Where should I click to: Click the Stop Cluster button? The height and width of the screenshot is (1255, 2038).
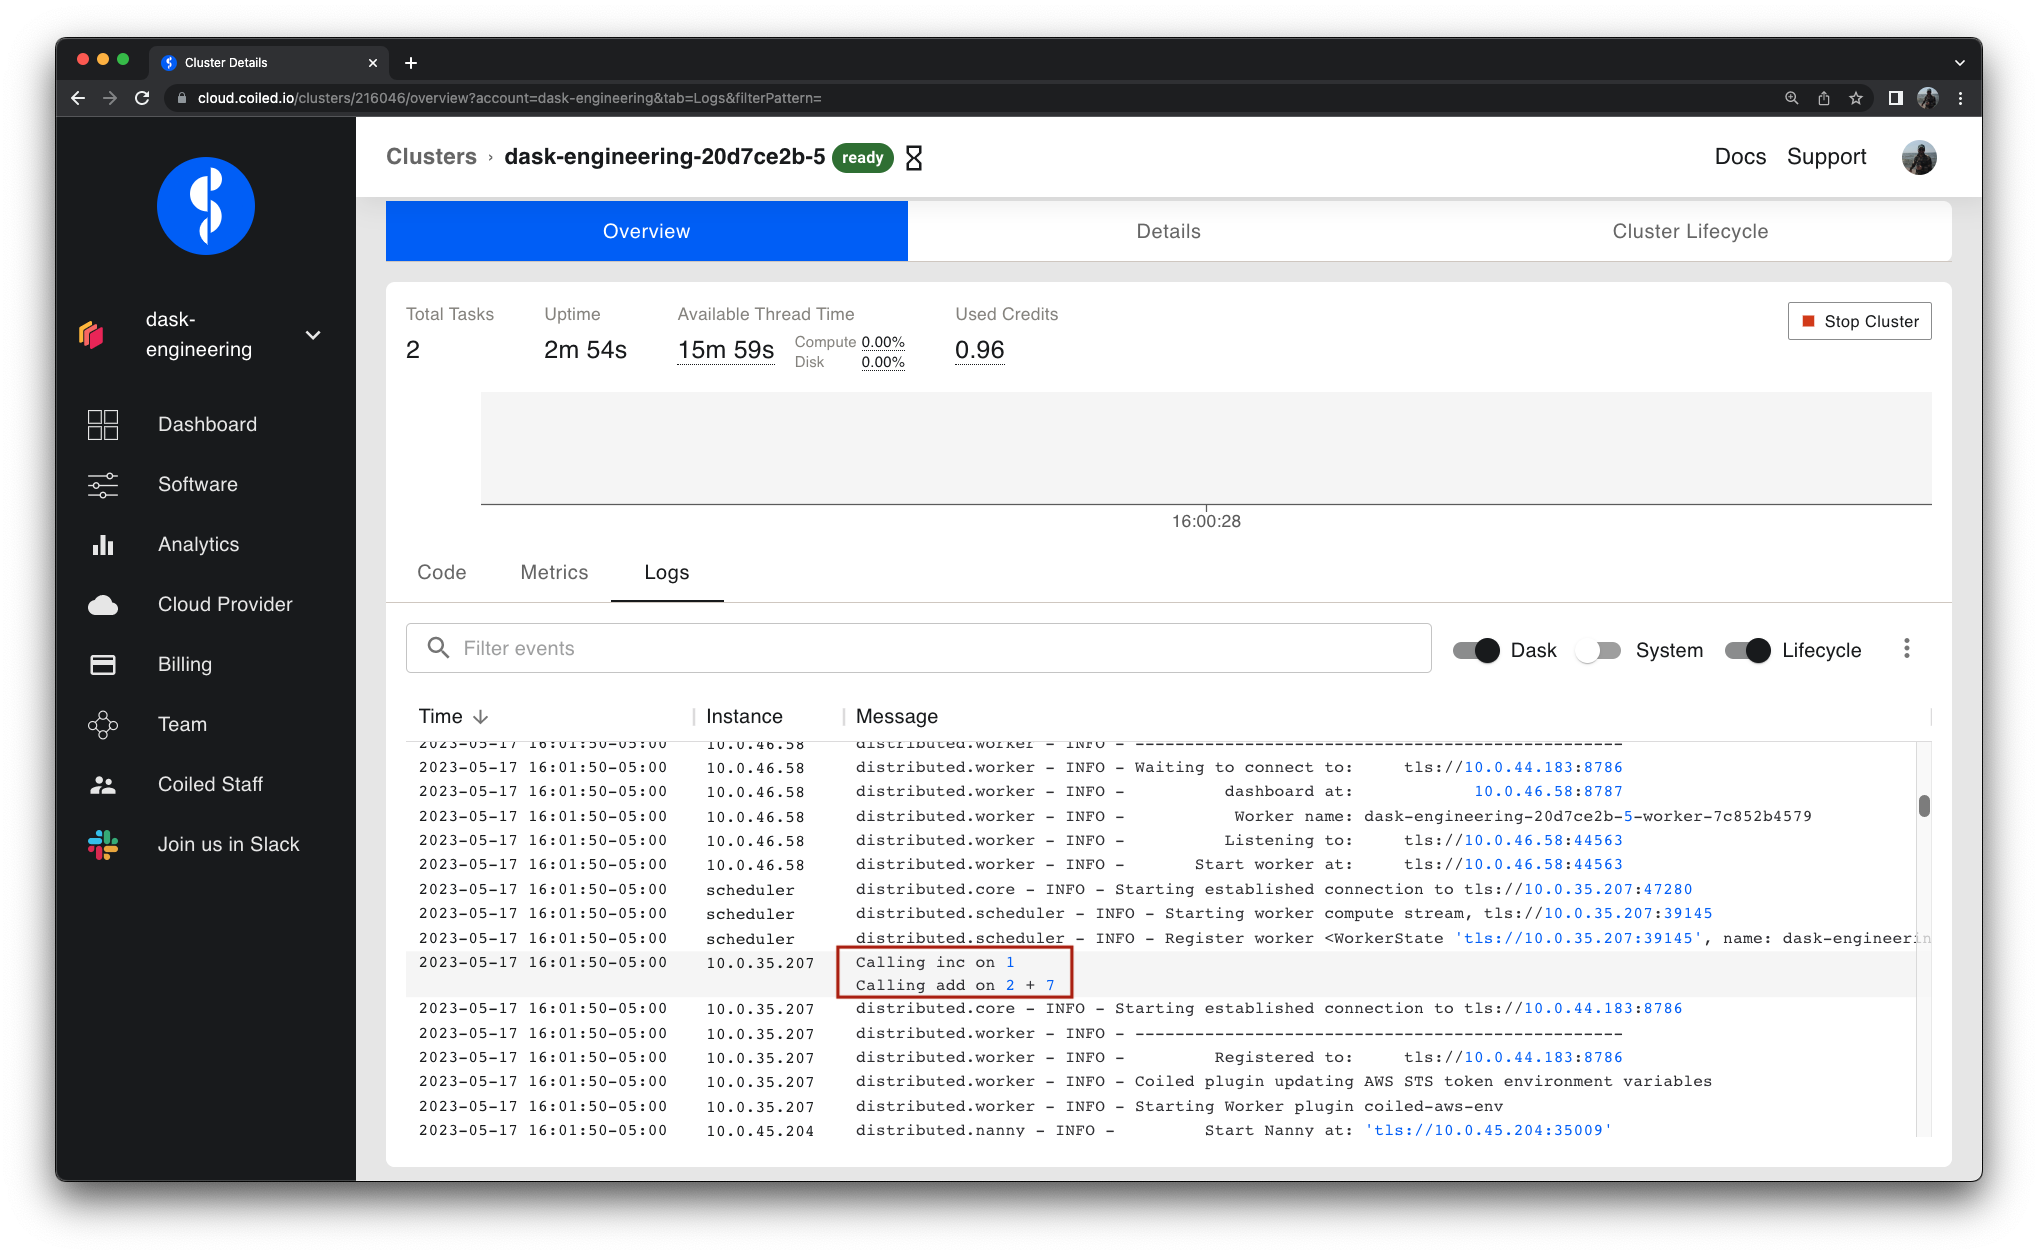(1860, 322)
